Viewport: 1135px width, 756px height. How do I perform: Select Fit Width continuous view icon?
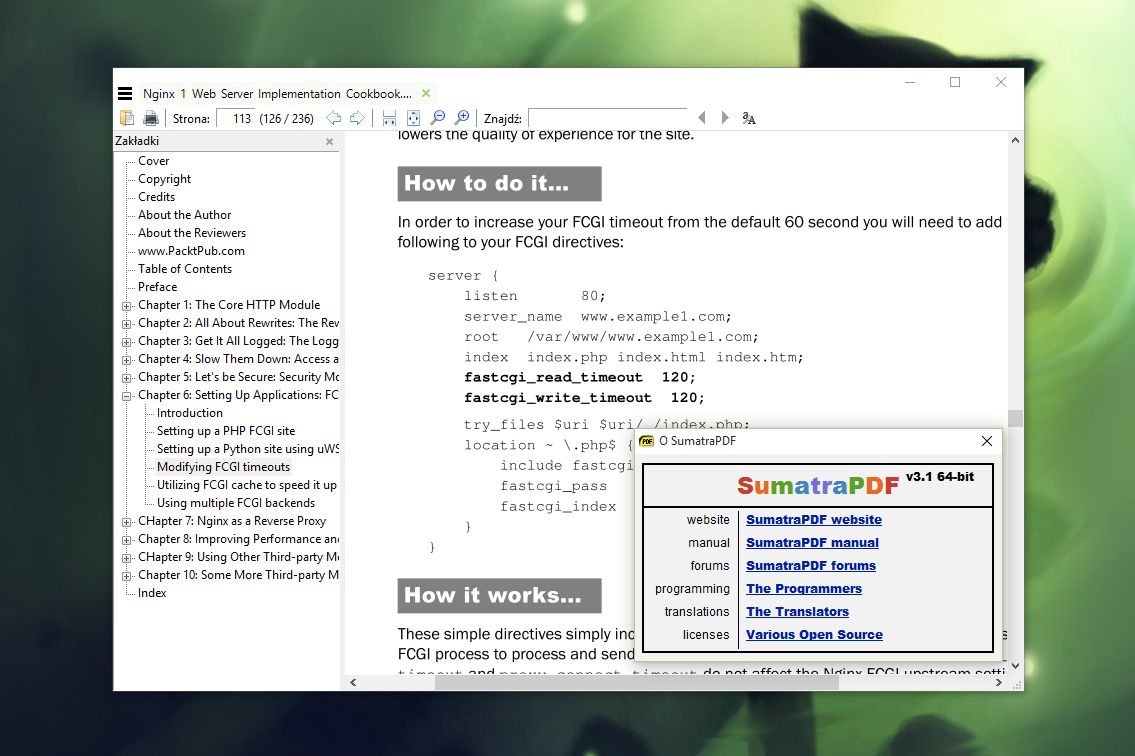389,118
